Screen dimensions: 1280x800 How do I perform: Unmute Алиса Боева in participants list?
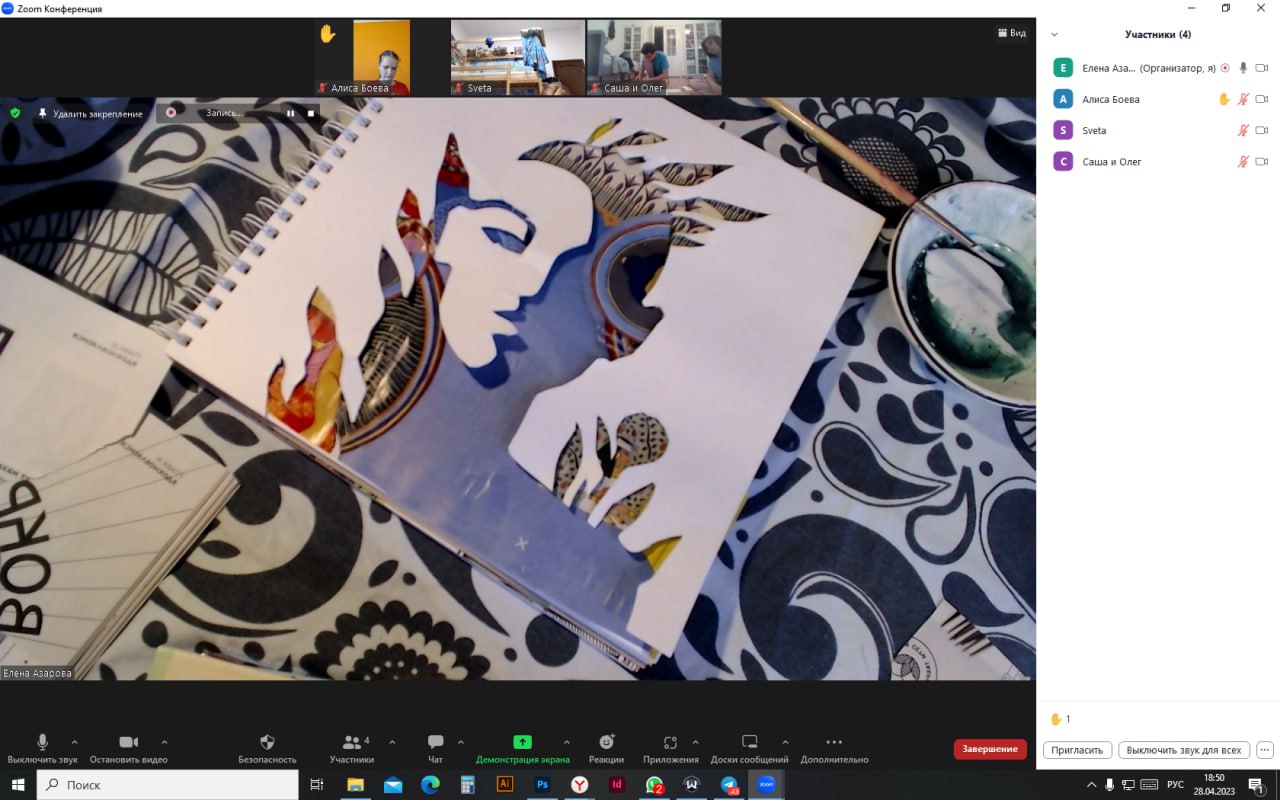point(1243,99)
